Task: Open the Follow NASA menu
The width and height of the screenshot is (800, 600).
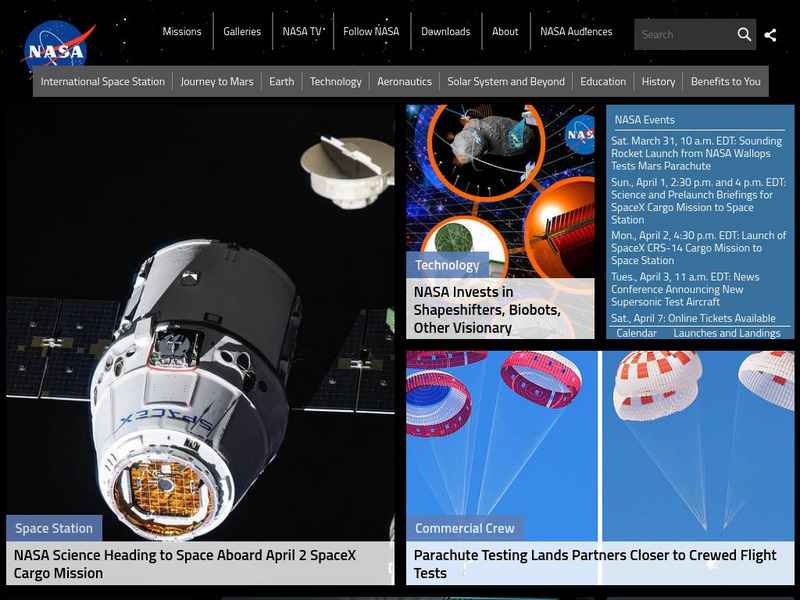Action: click(x=371, y=32)
